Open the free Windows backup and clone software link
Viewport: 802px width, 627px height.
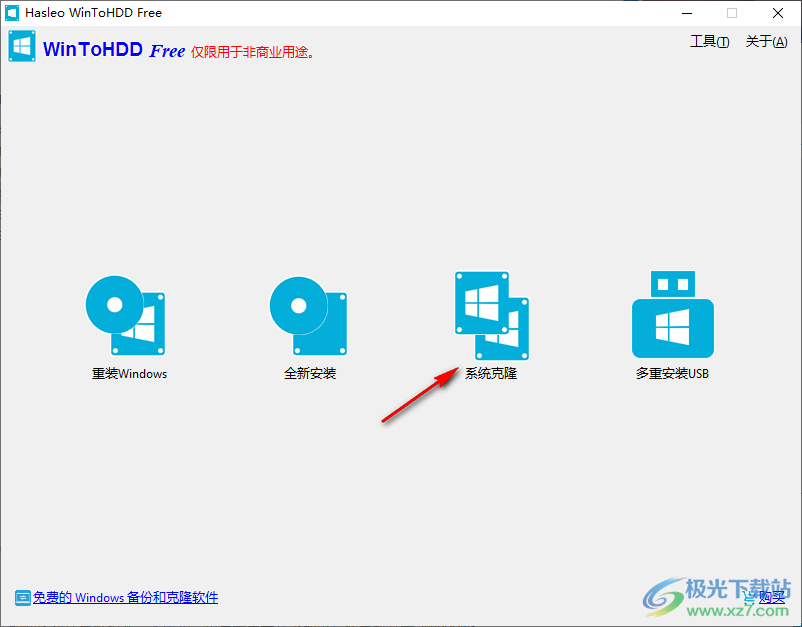[x=125, y=597]
